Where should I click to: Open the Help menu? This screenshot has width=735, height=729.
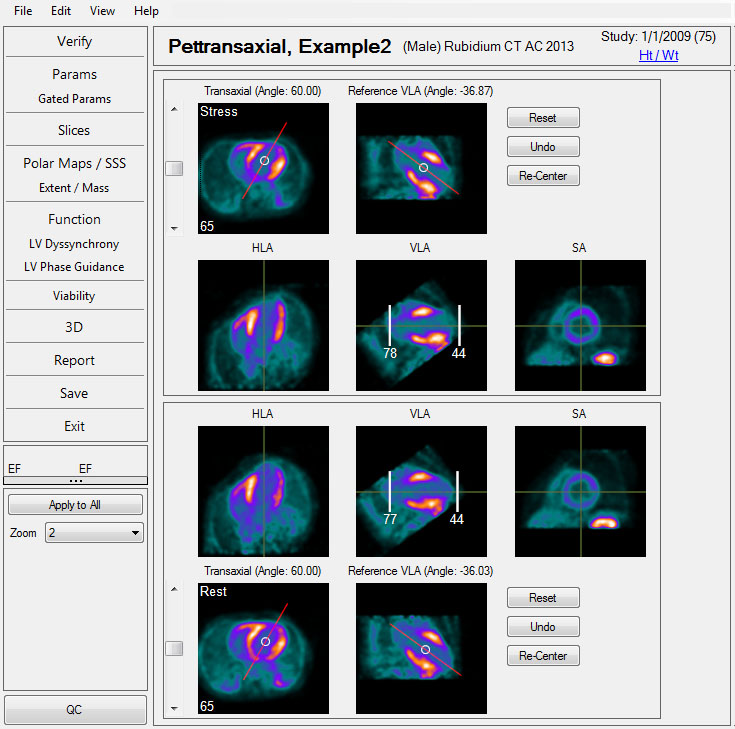[x=146, y=11]
